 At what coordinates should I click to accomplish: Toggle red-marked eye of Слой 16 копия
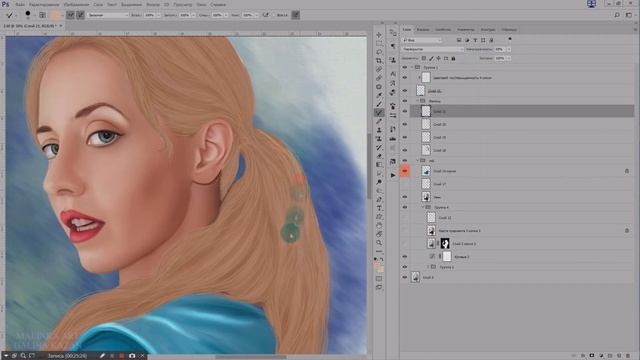(405, 171)
